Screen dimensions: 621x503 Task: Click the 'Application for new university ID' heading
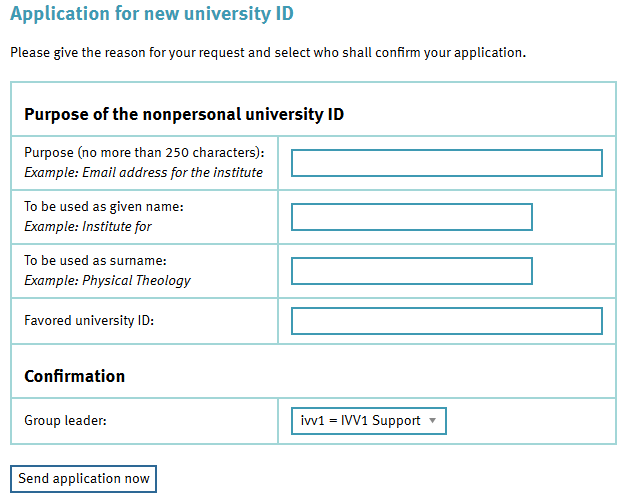[x=152, y=15]
